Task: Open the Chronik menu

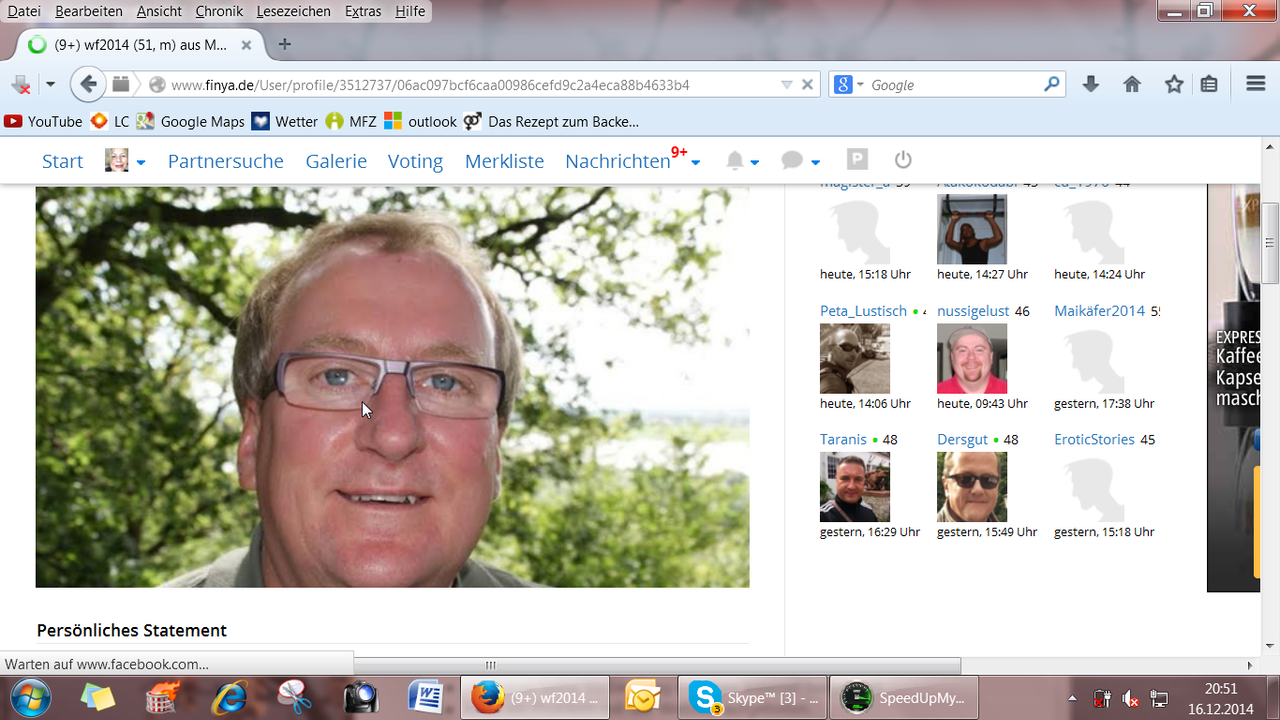Action: (x=220, y=11)
